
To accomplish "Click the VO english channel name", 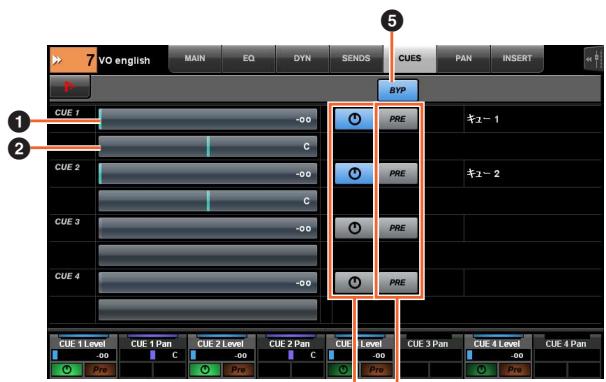I will pyautogui.click(x=124, y=61).
